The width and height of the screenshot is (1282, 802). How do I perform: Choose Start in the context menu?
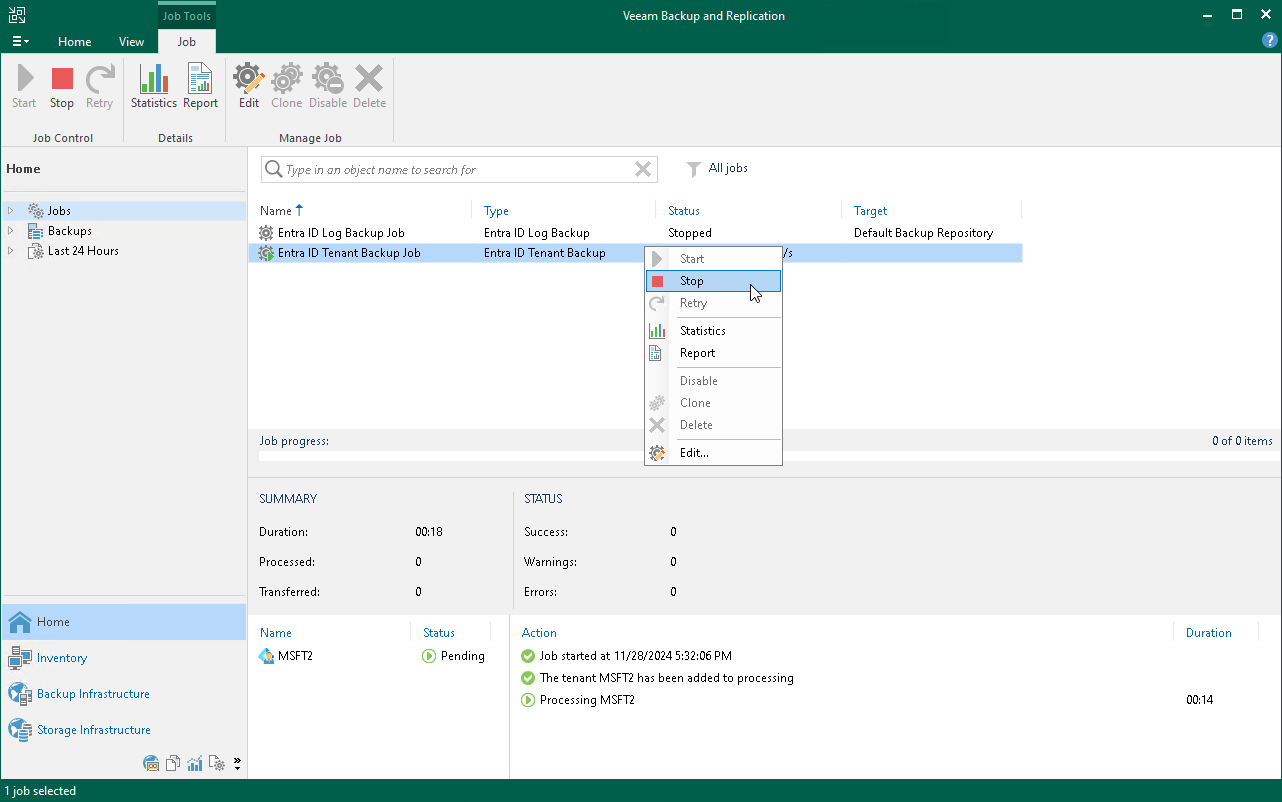click(x=713, y=259)
